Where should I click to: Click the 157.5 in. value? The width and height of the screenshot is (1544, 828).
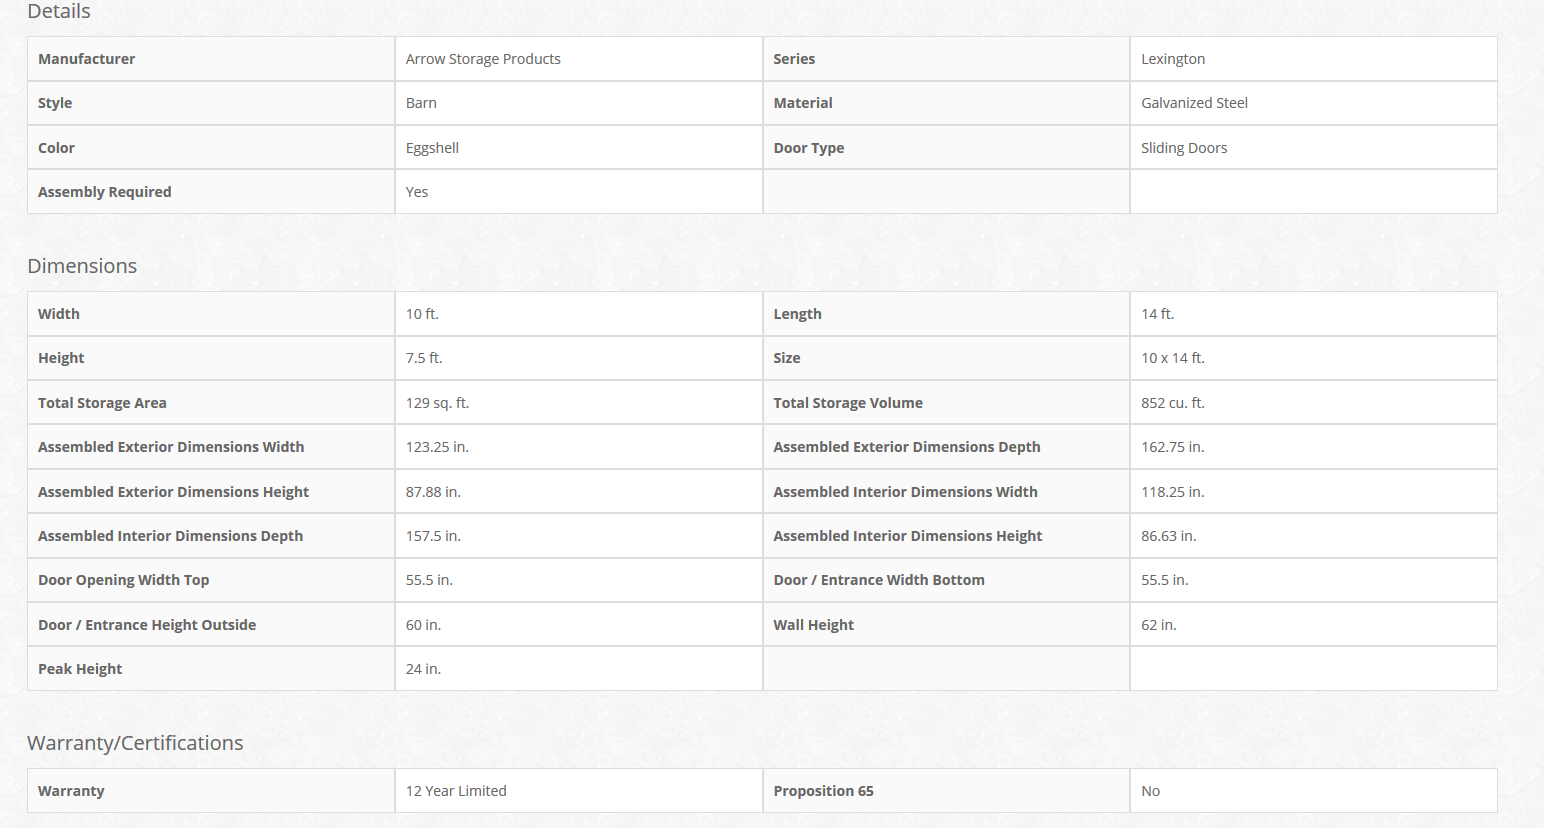tap(433, 536)
